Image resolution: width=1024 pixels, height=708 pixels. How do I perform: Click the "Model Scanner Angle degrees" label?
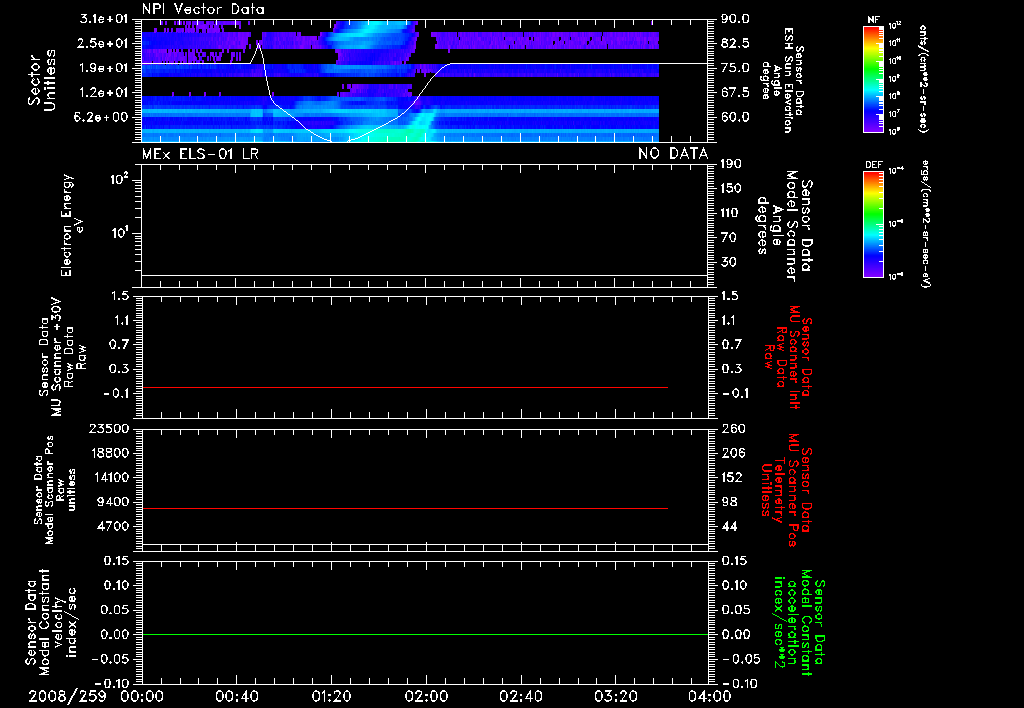(785, 225)
